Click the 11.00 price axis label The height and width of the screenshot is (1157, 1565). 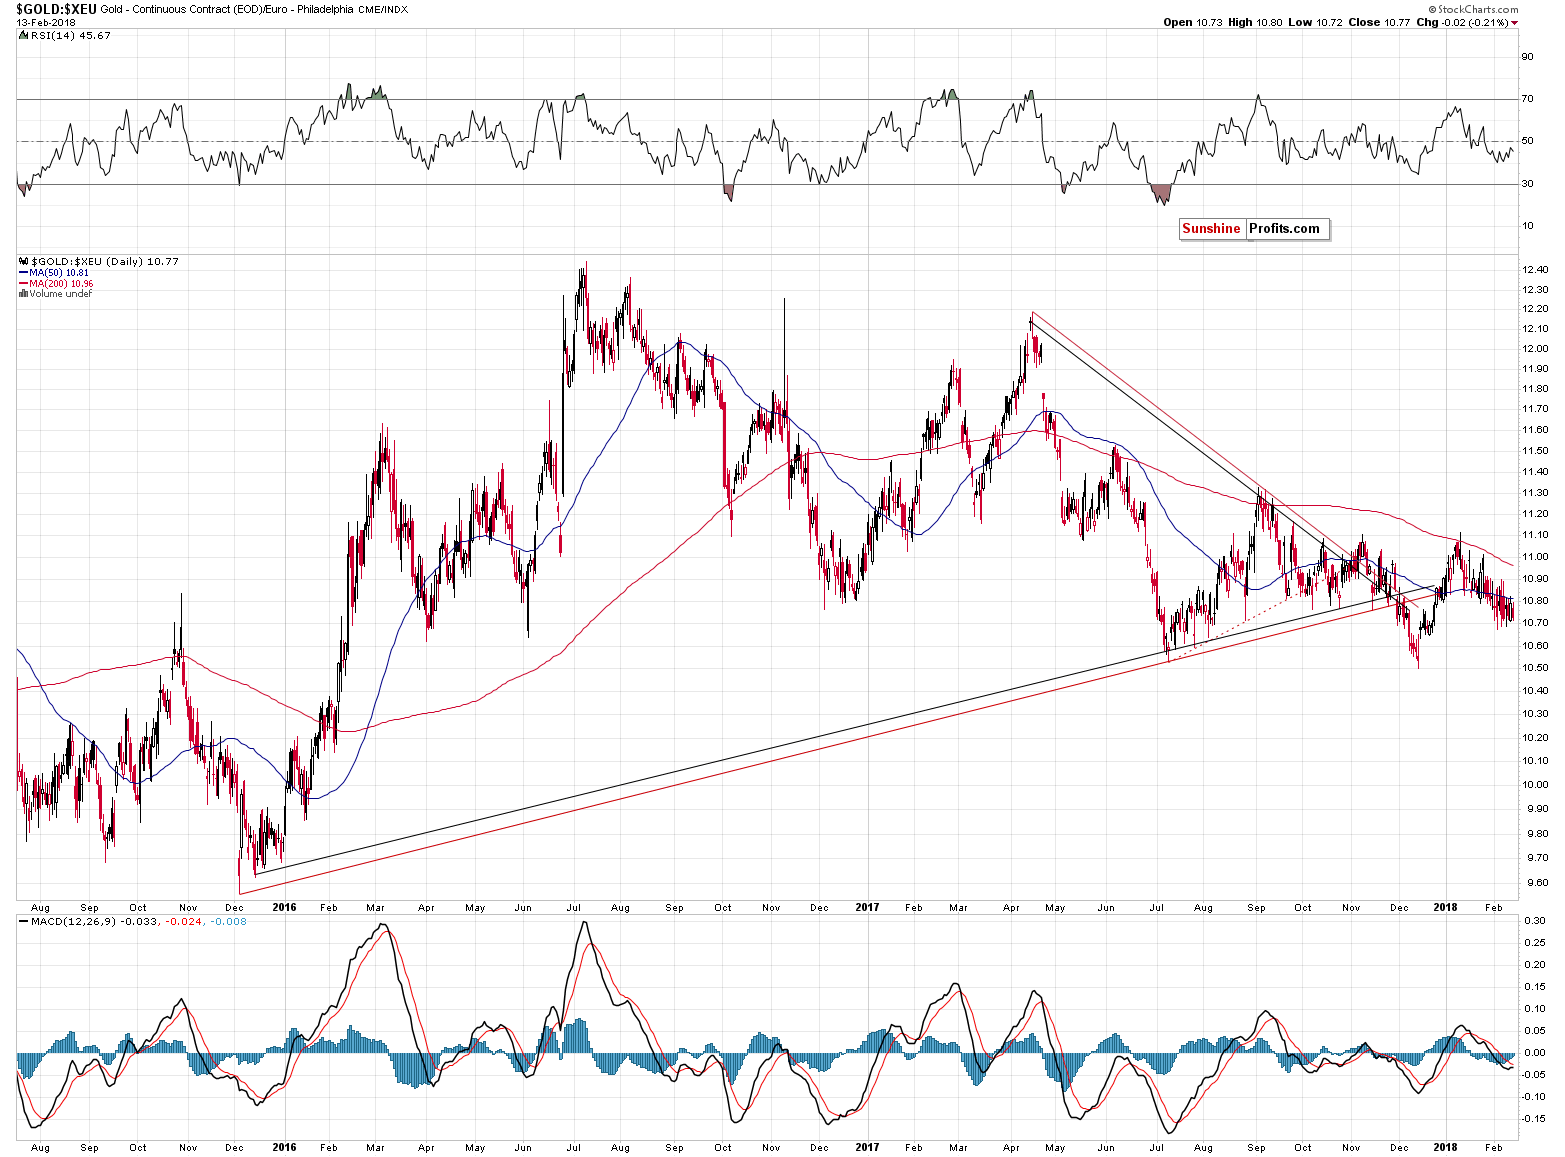pos(1536,557)
